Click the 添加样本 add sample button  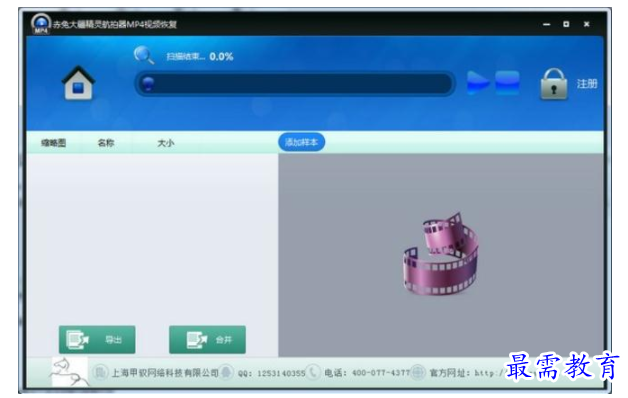[302, 142]
